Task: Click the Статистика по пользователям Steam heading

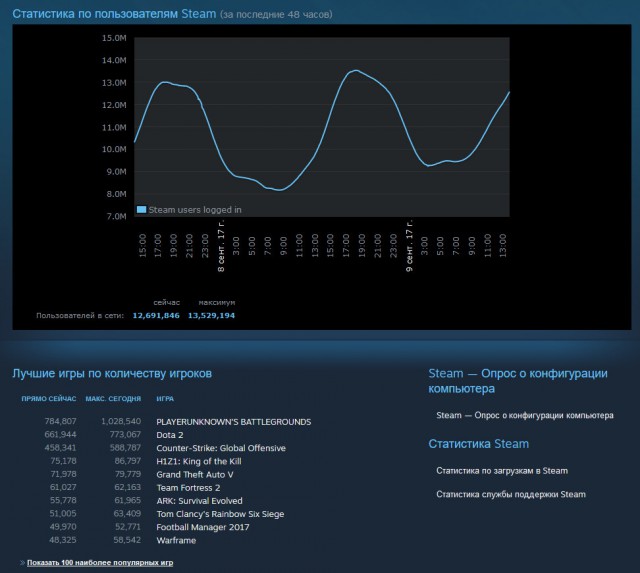Action: [114, 14]
